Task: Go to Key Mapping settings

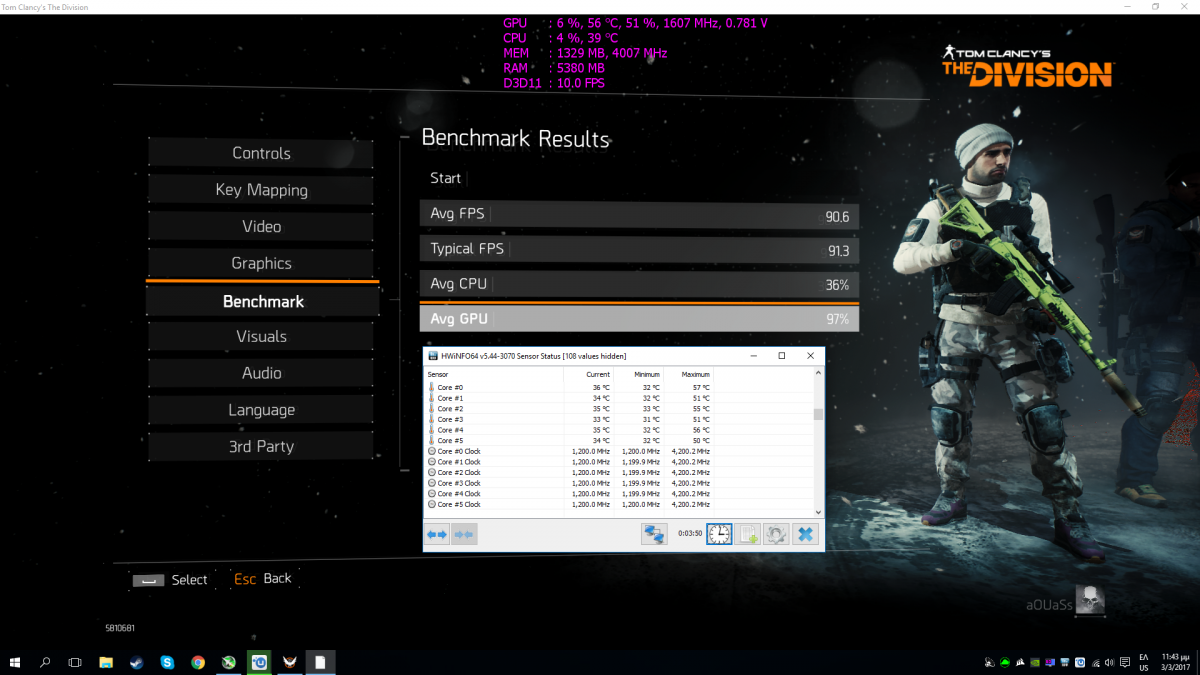Action: pos(261,190)
